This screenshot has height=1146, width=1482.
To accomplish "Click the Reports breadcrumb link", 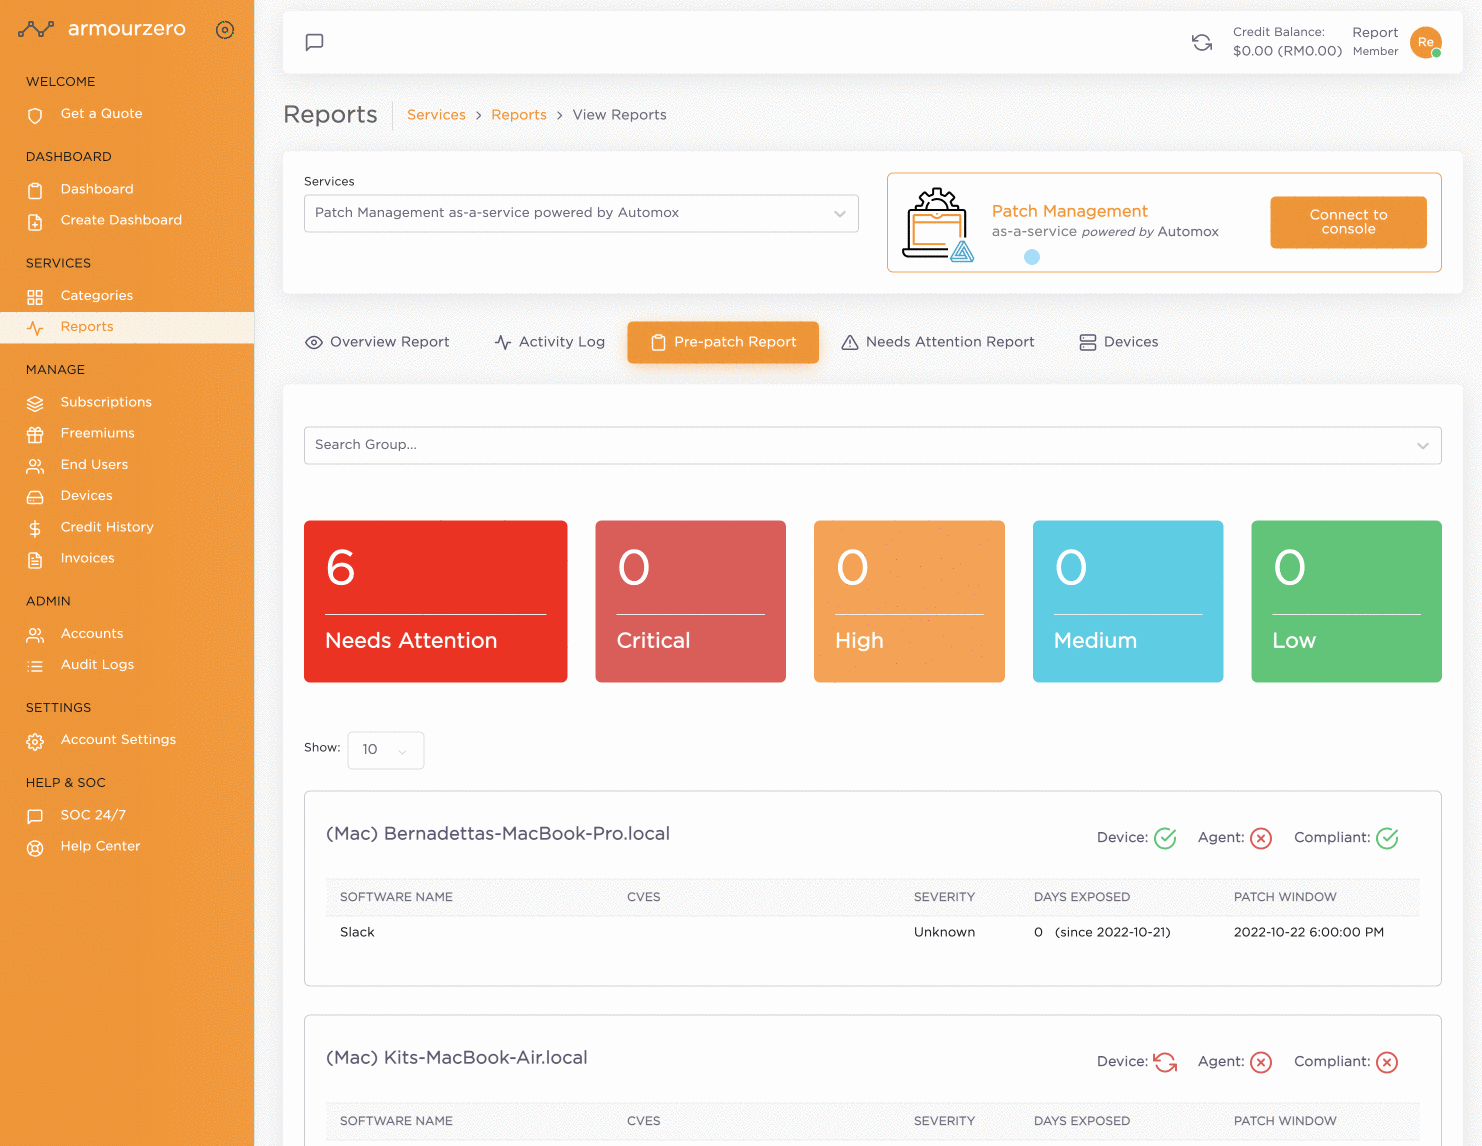I will [x=519, y=115].
